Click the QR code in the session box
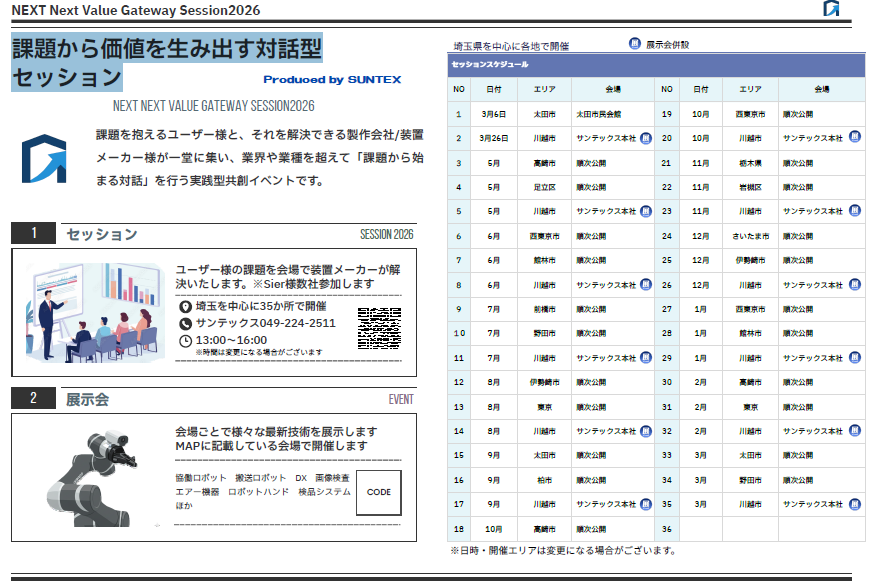878x585 pixels. 379,329
